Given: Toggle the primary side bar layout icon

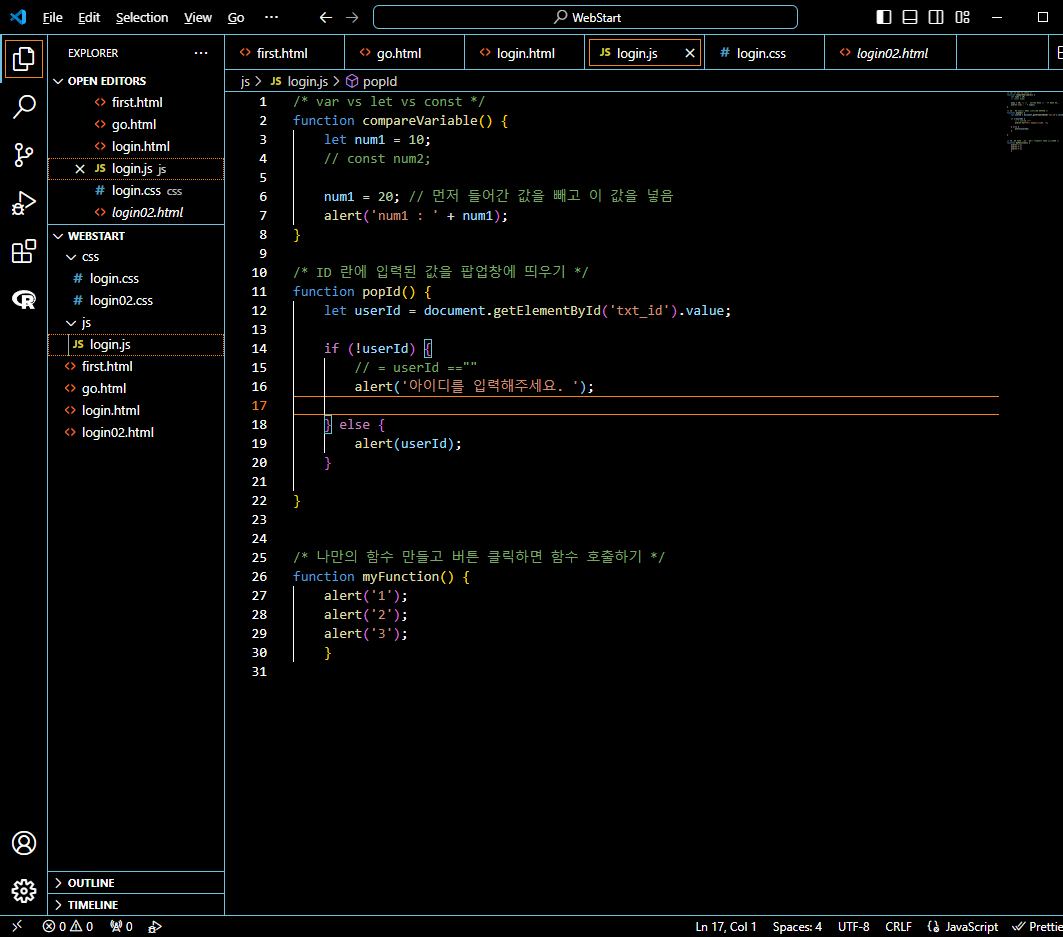Looking at the screenshot, I should point(883,17).
